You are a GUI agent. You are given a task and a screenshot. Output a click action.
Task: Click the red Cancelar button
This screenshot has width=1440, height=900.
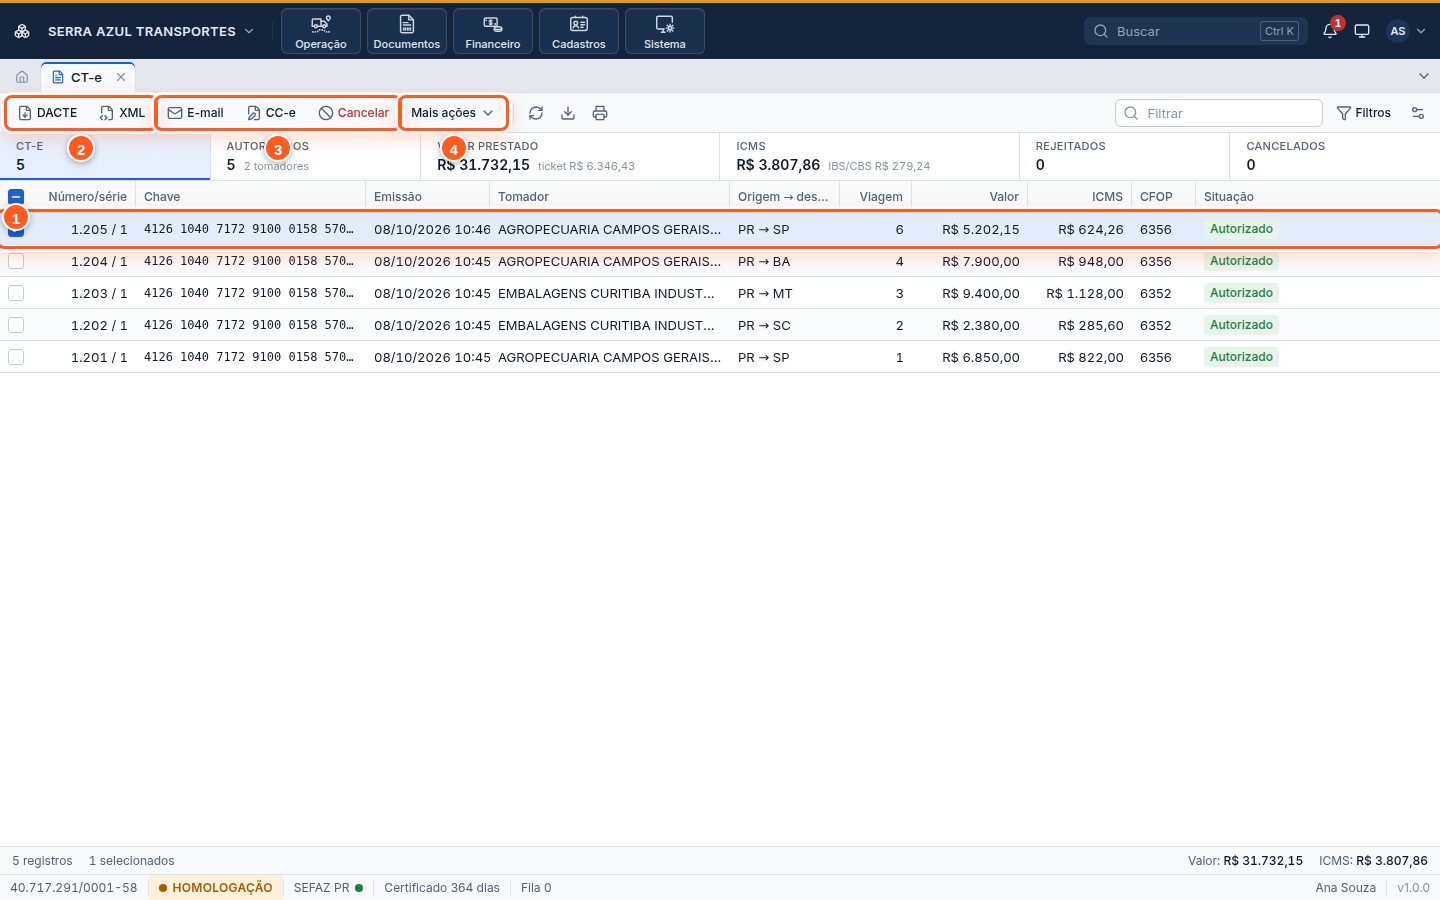[x=354, y=113]
